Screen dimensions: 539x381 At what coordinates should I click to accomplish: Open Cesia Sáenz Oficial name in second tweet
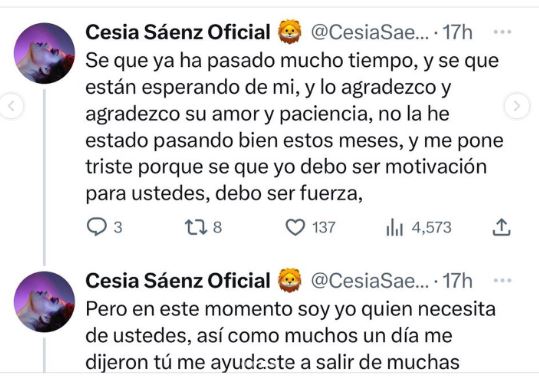coord(178,281)
